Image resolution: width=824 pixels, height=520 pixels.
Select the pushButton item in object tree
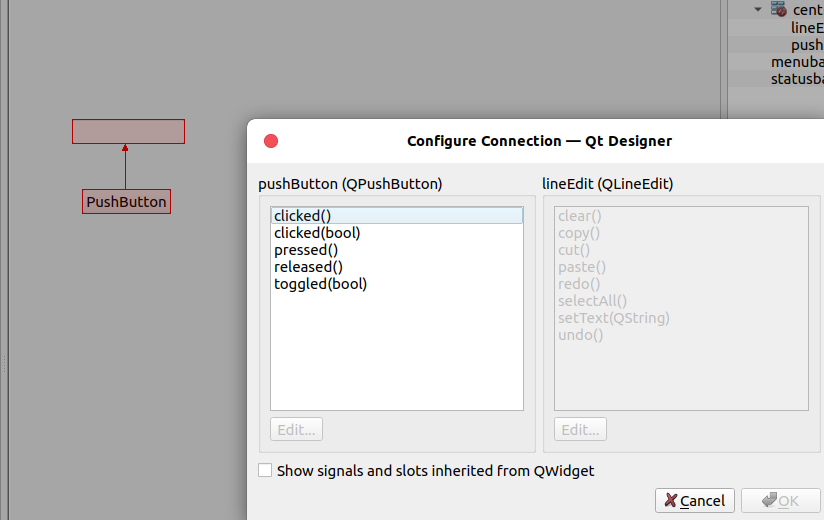coord(807,45)
